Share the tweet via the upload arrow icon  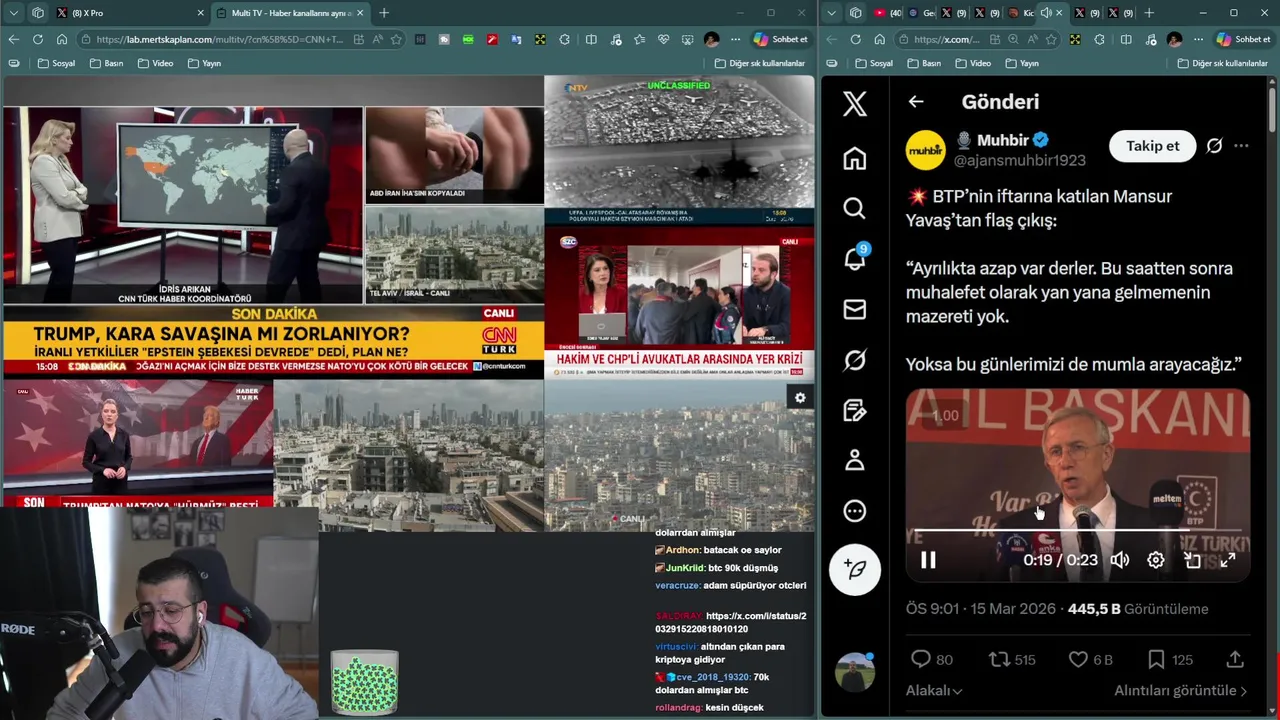pyautogui.click(x=1235, y=659)
